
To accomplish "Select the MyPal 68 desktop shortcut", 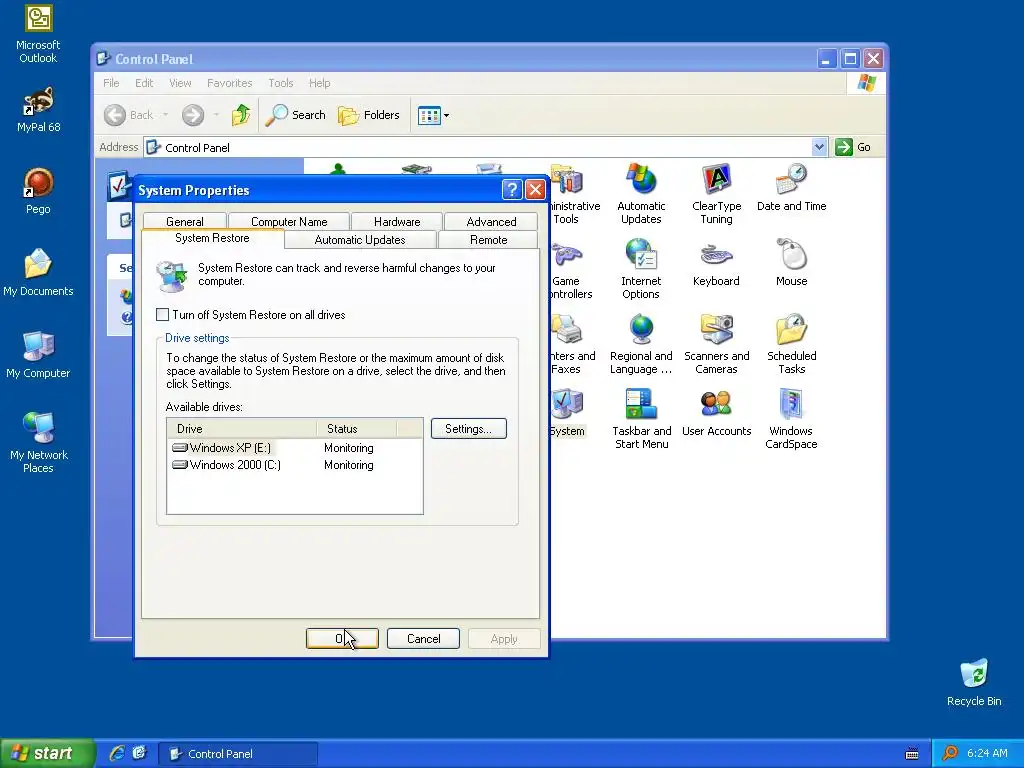I will (x=38, y=110).
